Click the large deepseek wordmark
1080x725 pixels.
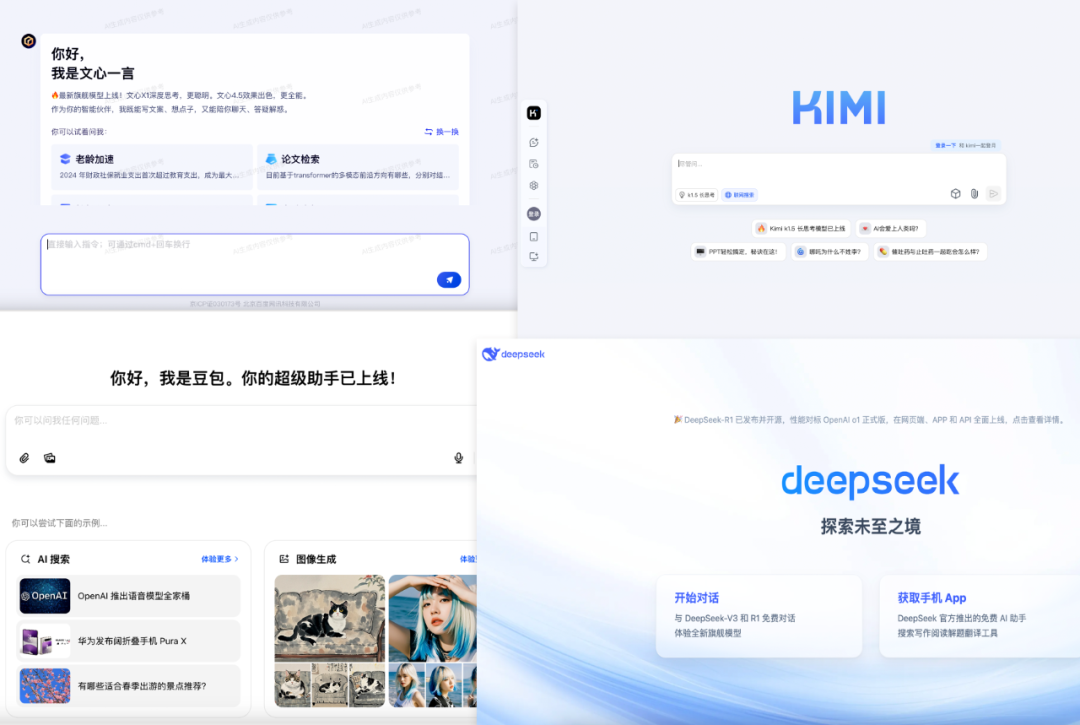point(870,481)
